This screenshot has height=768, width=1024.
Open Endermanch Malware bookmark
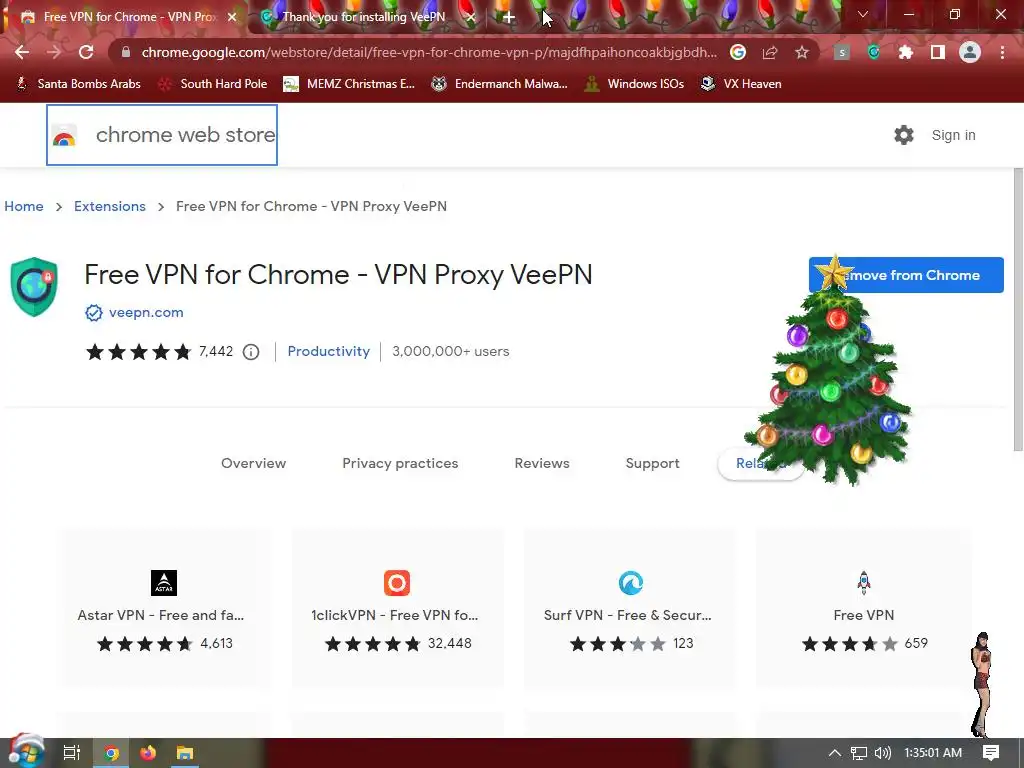500,84
